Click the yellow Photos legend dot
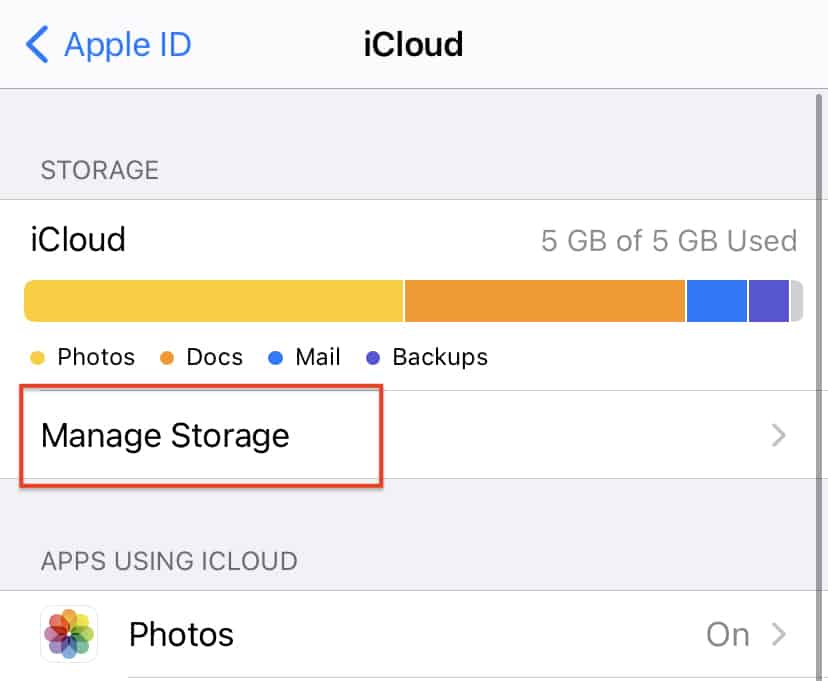This screenshot has width=828, height=681. click(x=37, y=358)
